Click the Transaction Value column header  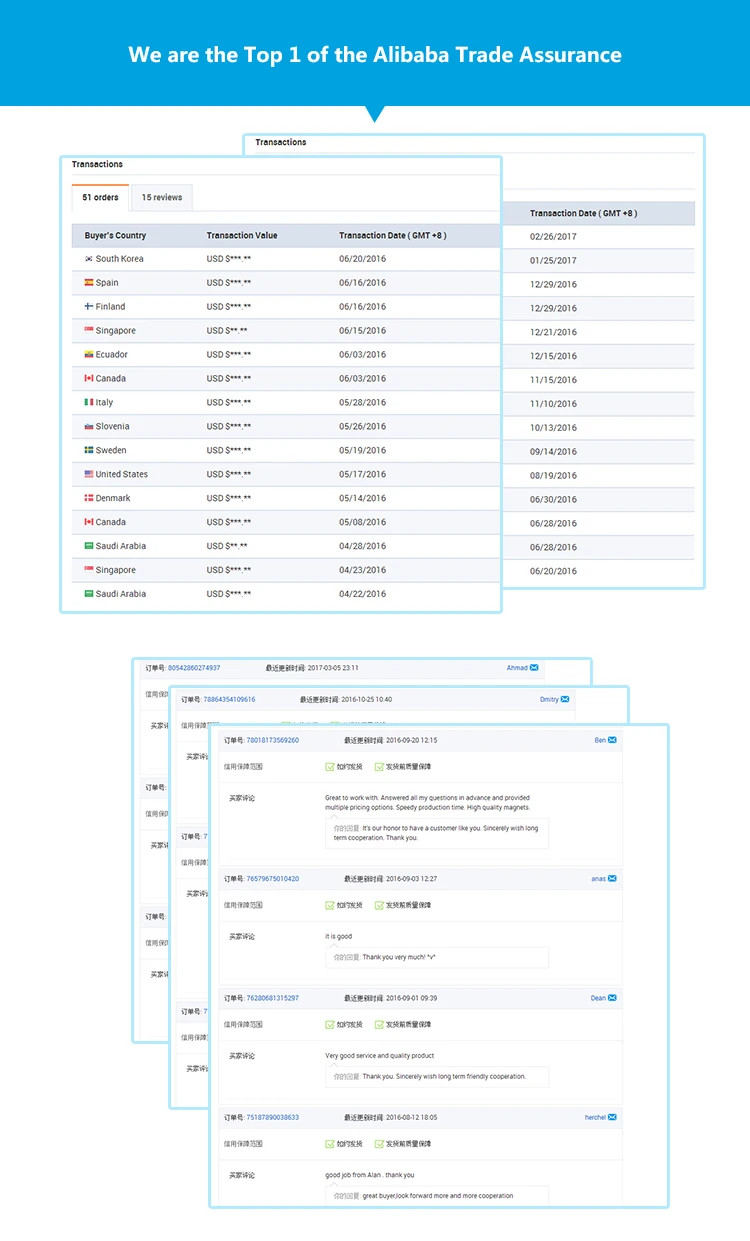click(242, 236)
